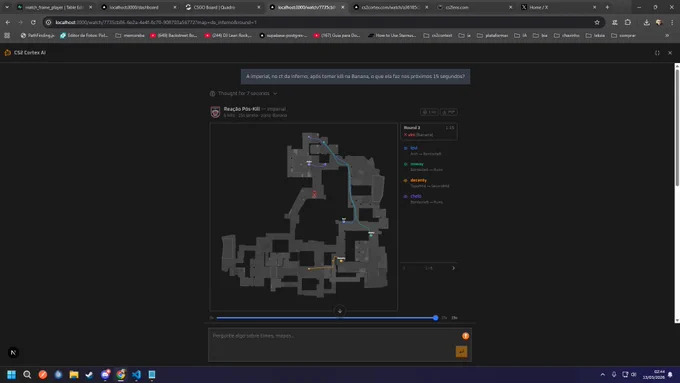Click the link button beside PDF
Image resolution: width=680 pixels, height=383 pixels.
coord(429,112)
